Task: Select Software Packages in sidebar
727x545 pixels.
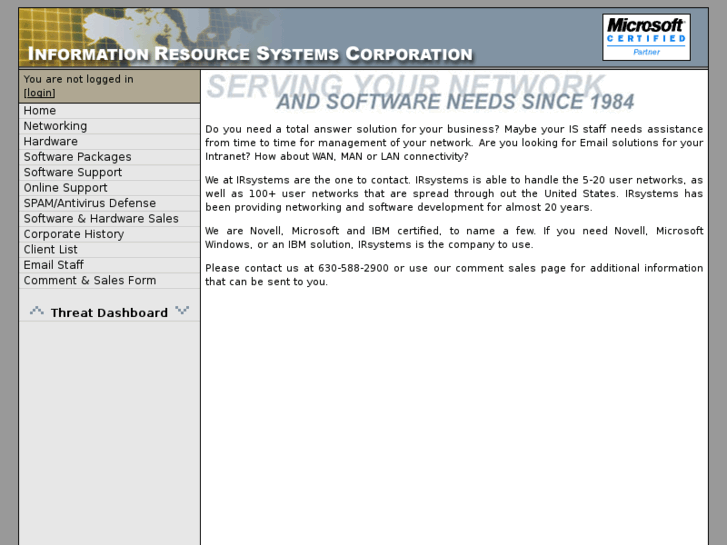Action: tap(109, 157)
